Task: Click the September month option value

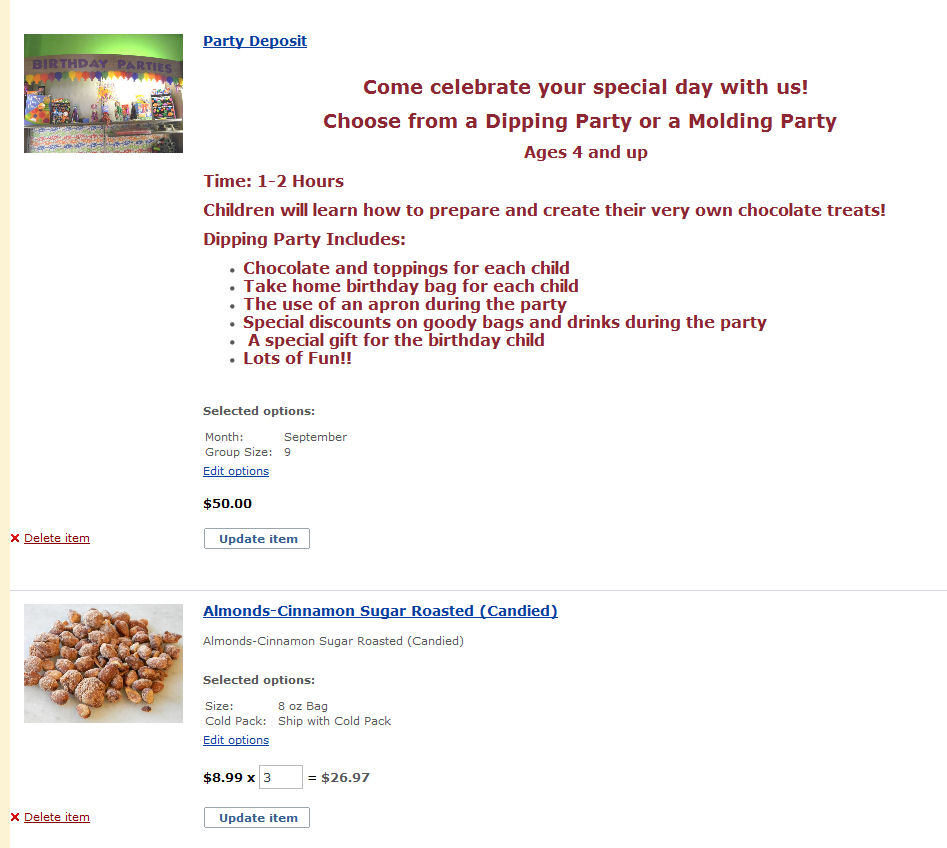Action: coord(315,437)
